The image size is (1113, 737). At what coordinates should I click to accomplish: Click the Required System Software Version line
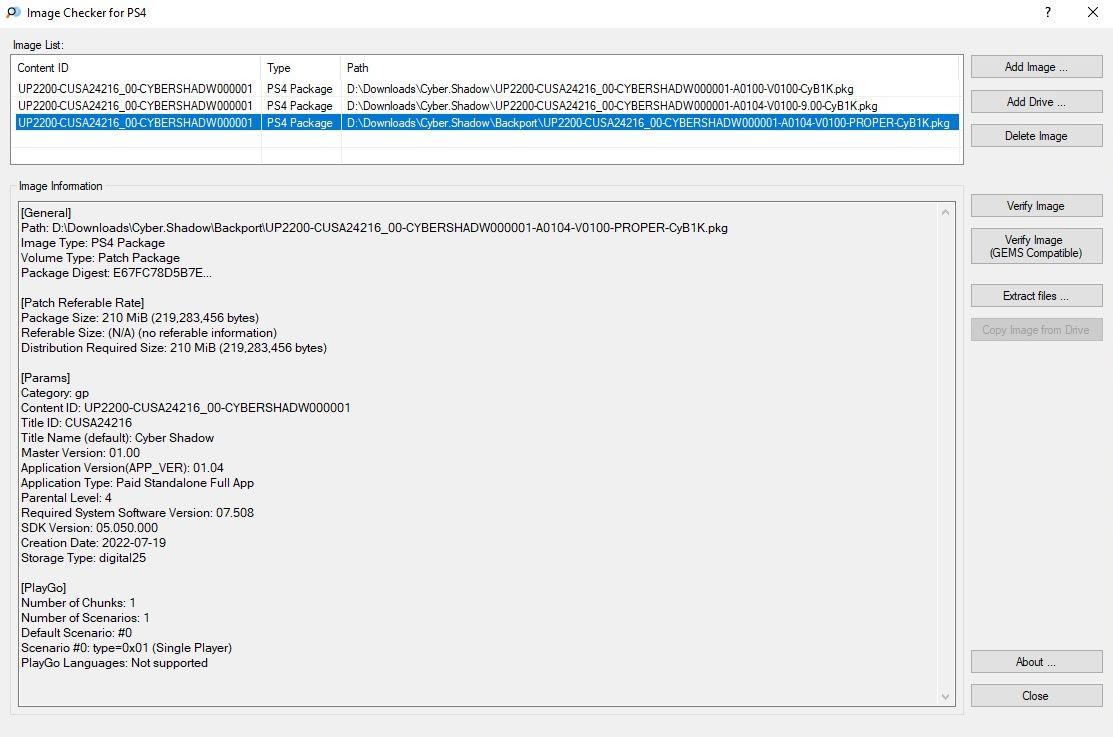pos(137,513)
